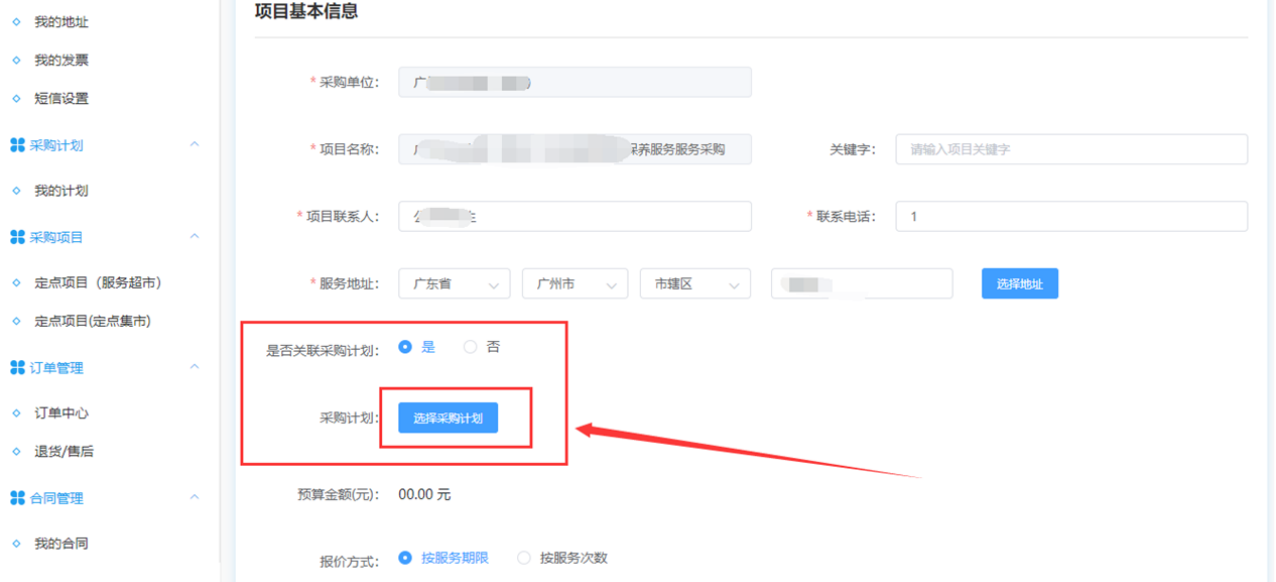Screen dimensions: 1276x582
Task: Click the 选择采购计划 button
Action: (448, 418)
